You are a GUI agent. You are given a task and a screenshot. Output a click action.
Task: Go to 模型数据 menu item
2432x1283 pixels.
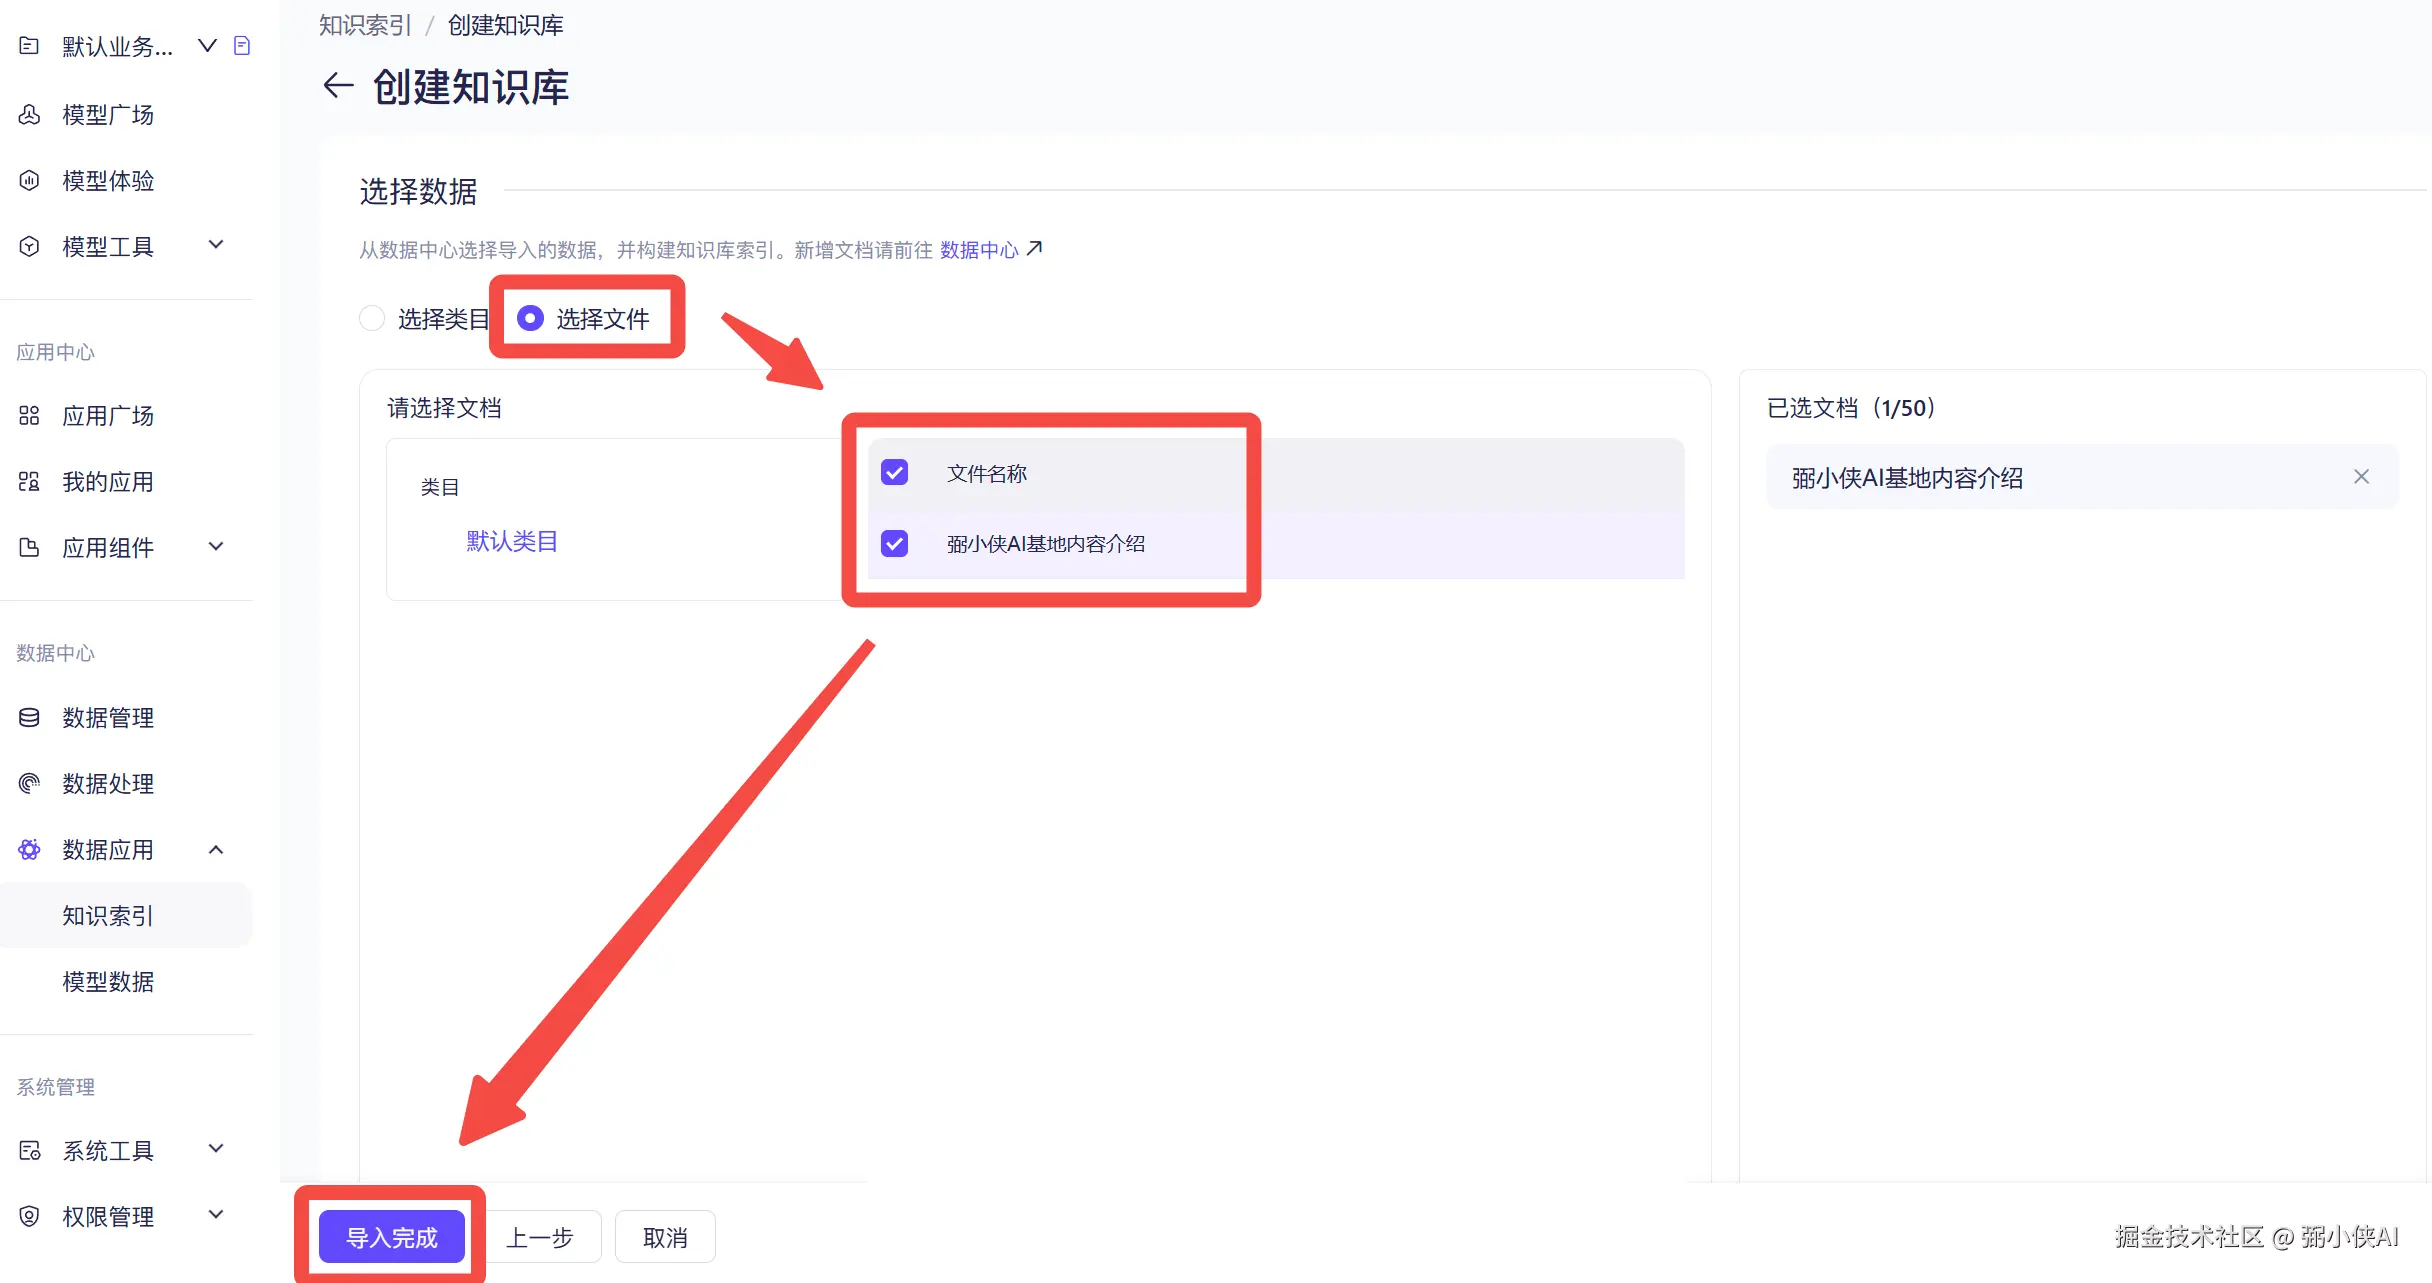(108, 982)
